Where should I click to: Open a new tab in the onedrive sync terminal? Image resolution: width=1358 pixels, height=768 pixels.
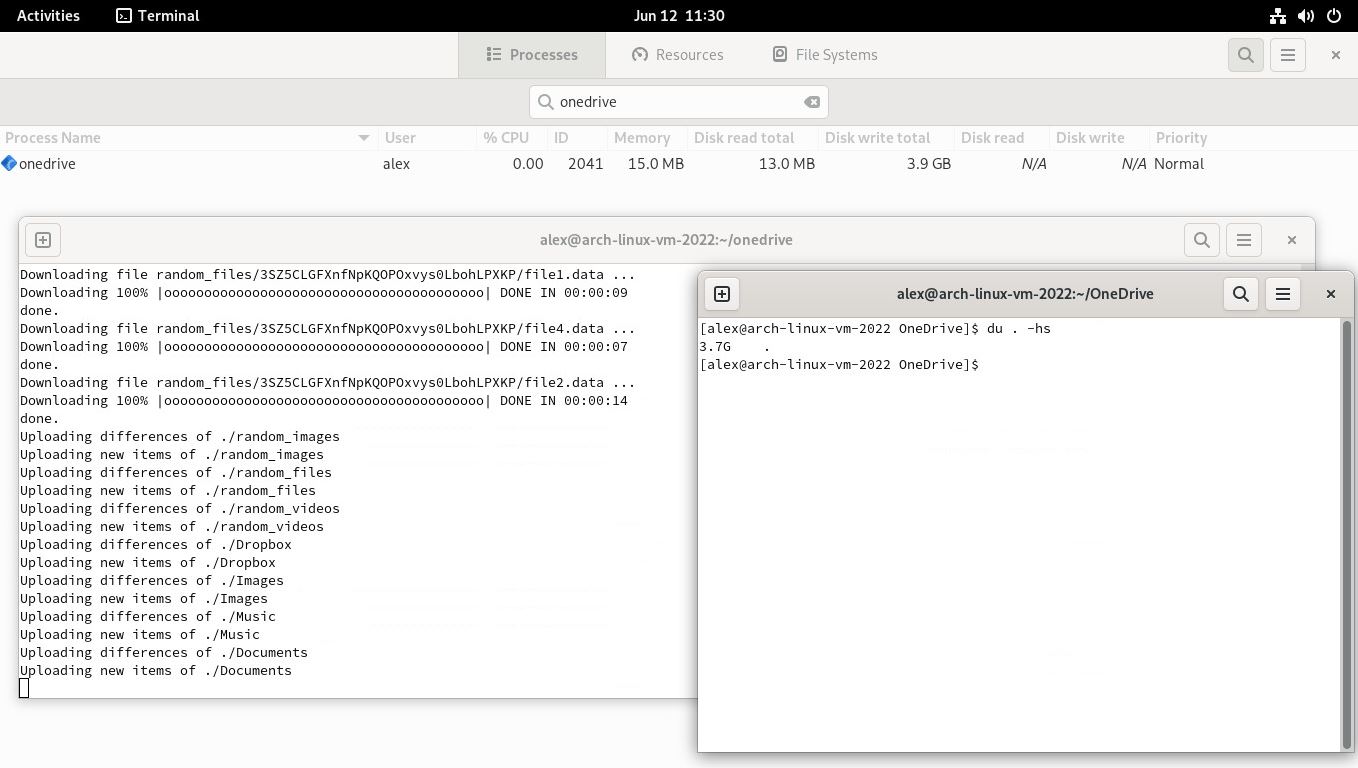(42, 239)
